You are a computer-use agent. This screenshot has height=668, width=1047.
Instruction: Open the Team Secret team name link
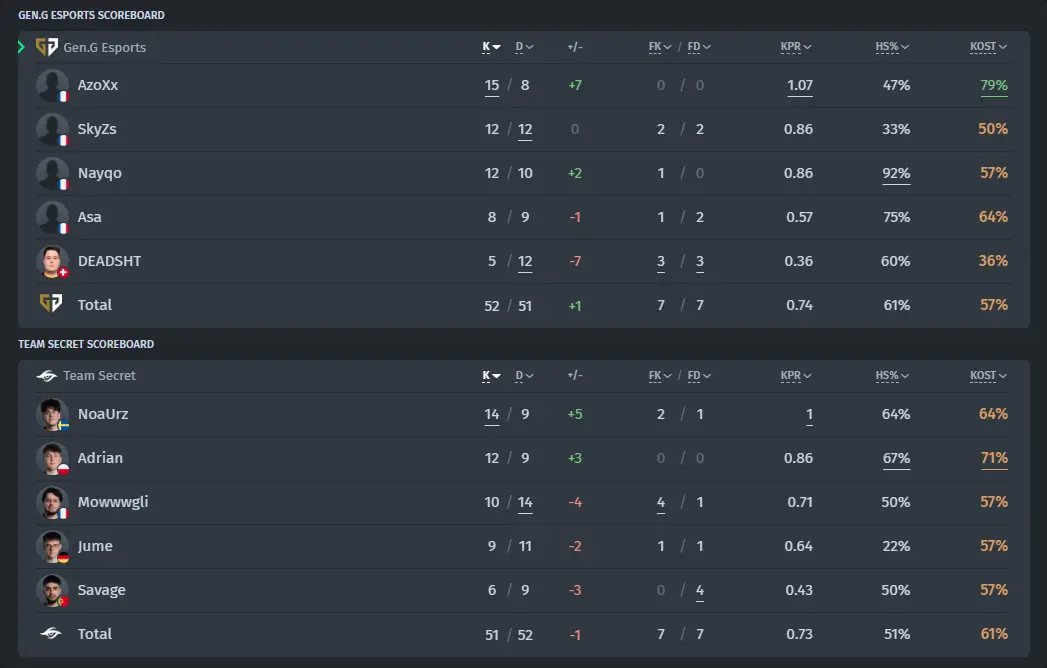(99, 375)
